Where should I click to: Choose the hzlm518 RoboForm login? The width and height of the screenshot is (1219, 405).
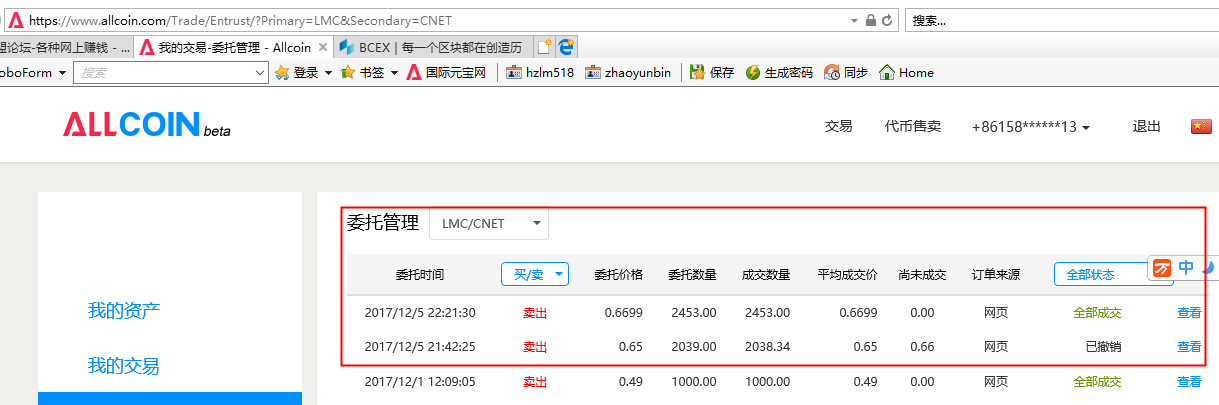pos(540,72)
